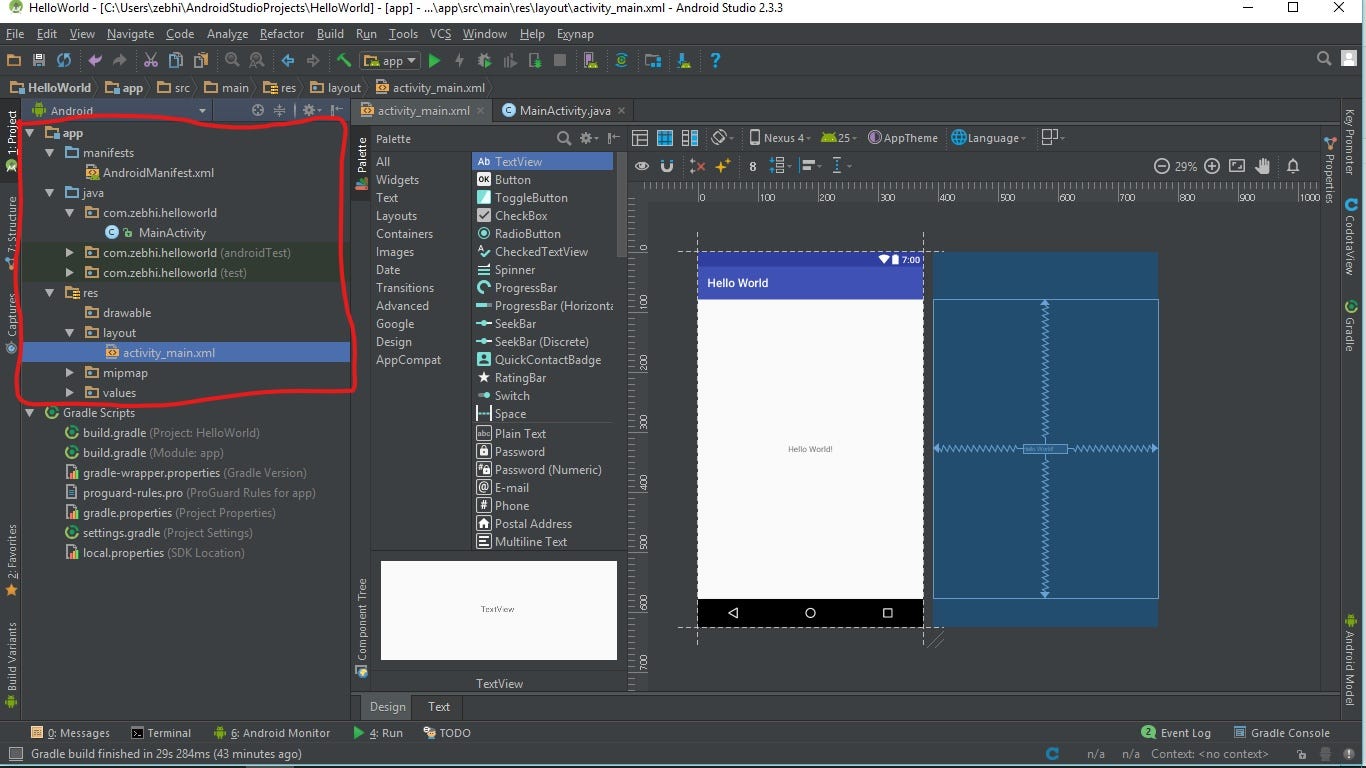Image resolution: width=1366 pixels, height=768 pixels.
Task: Toggle the Autoconnect magnet icon
Action: tap(667, 166)
